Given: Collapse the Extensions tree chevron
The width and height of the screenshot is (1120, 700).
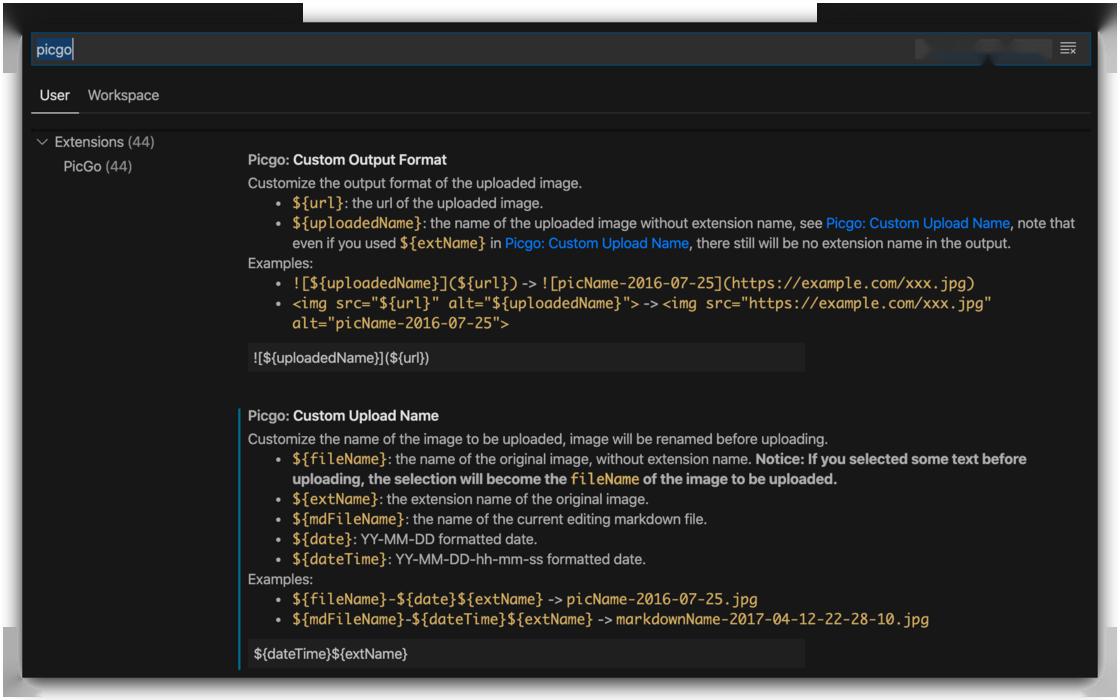Looking at the screenshot, I should coord(42,143).
